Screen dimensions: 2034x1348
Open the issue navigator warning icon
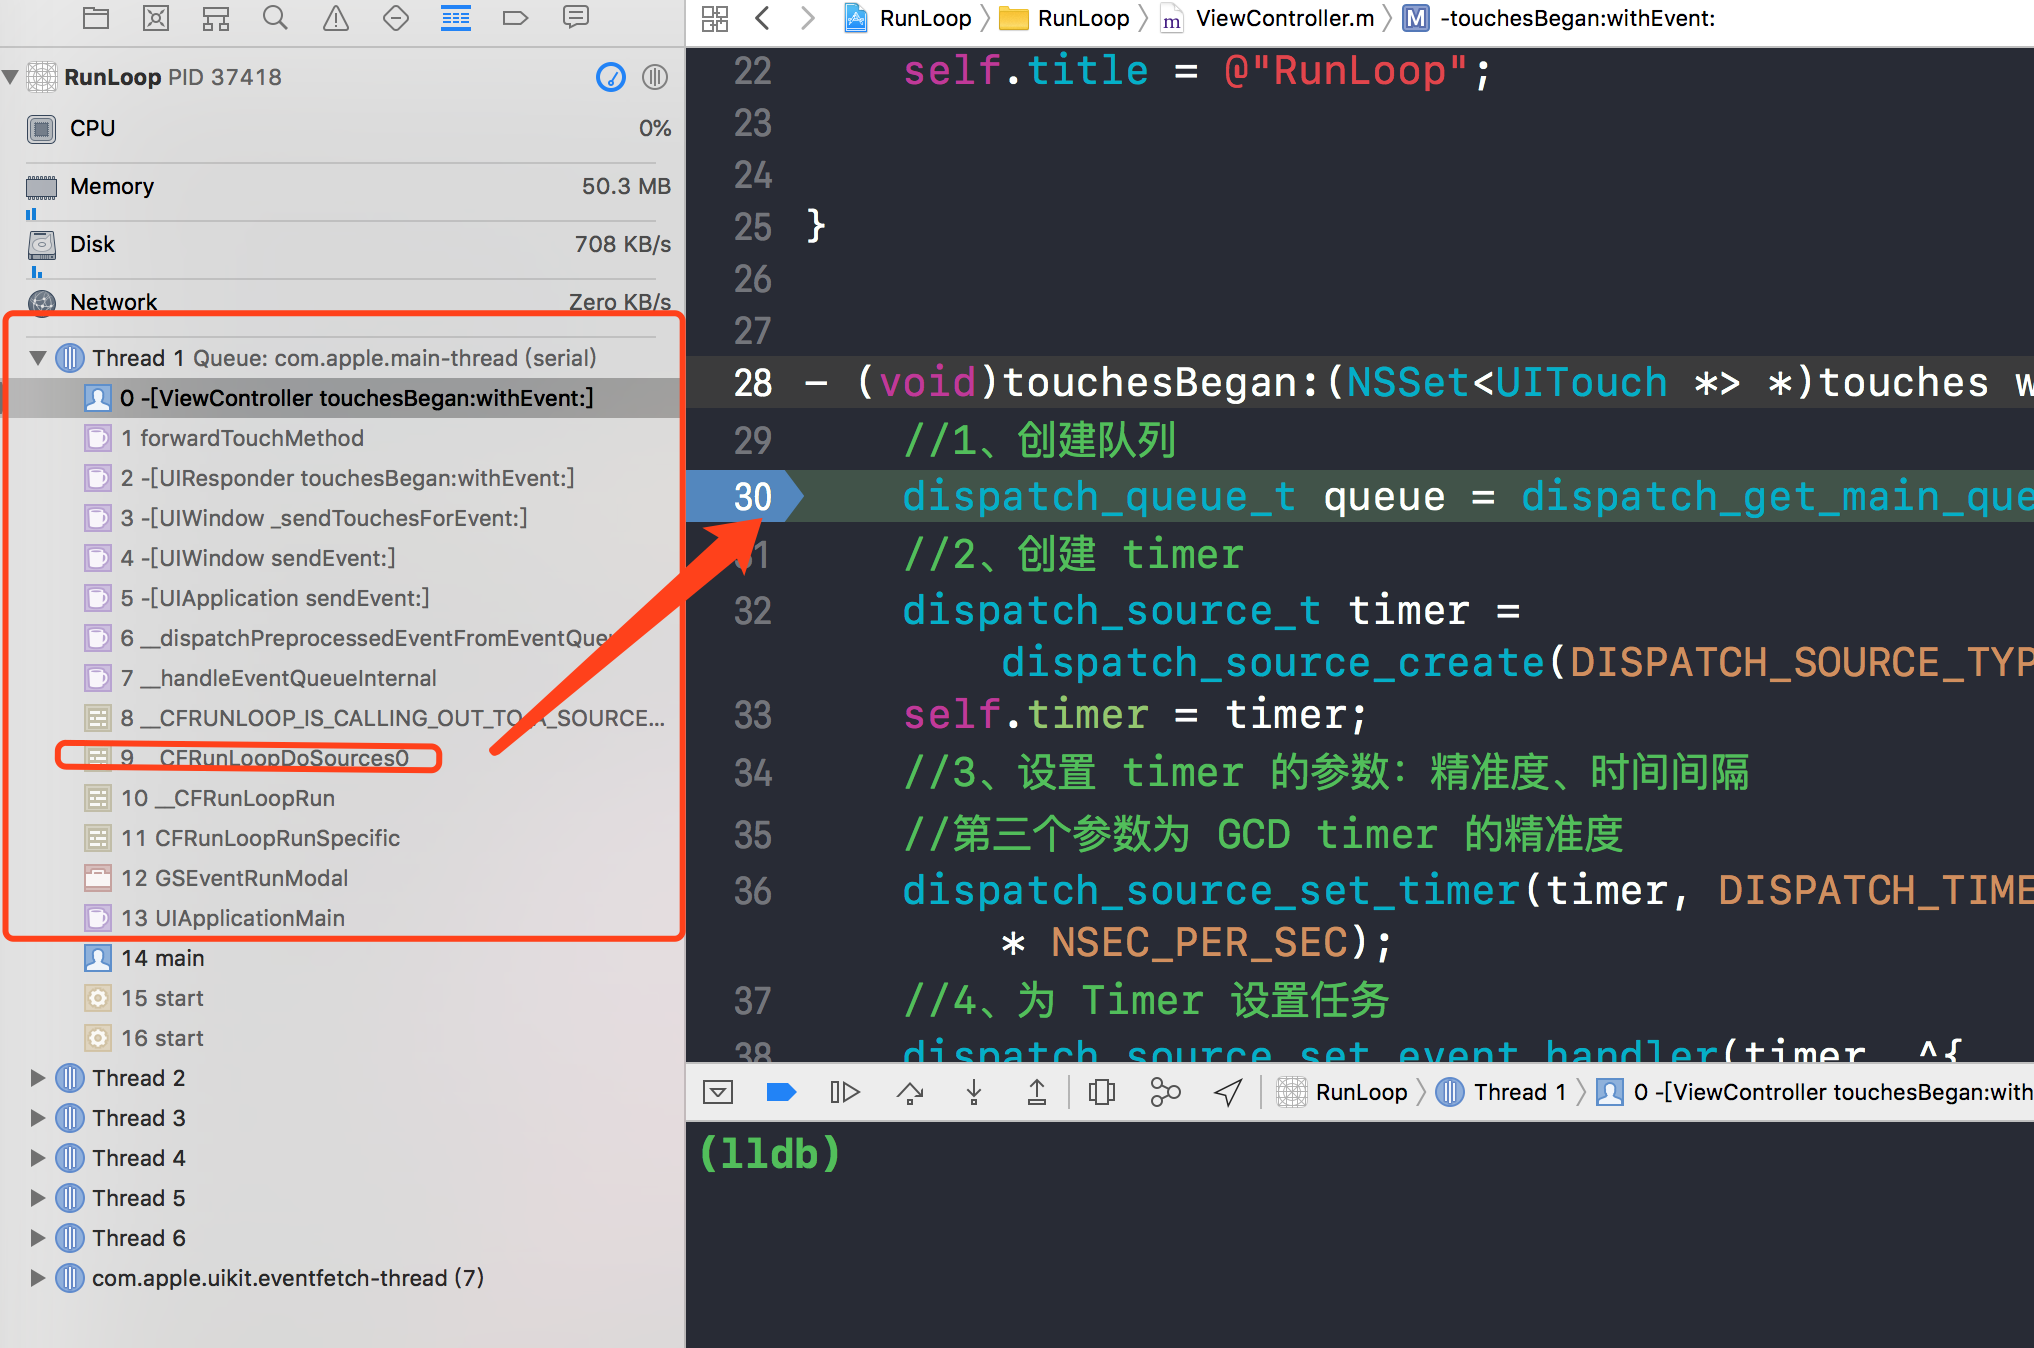click(336, 18)
